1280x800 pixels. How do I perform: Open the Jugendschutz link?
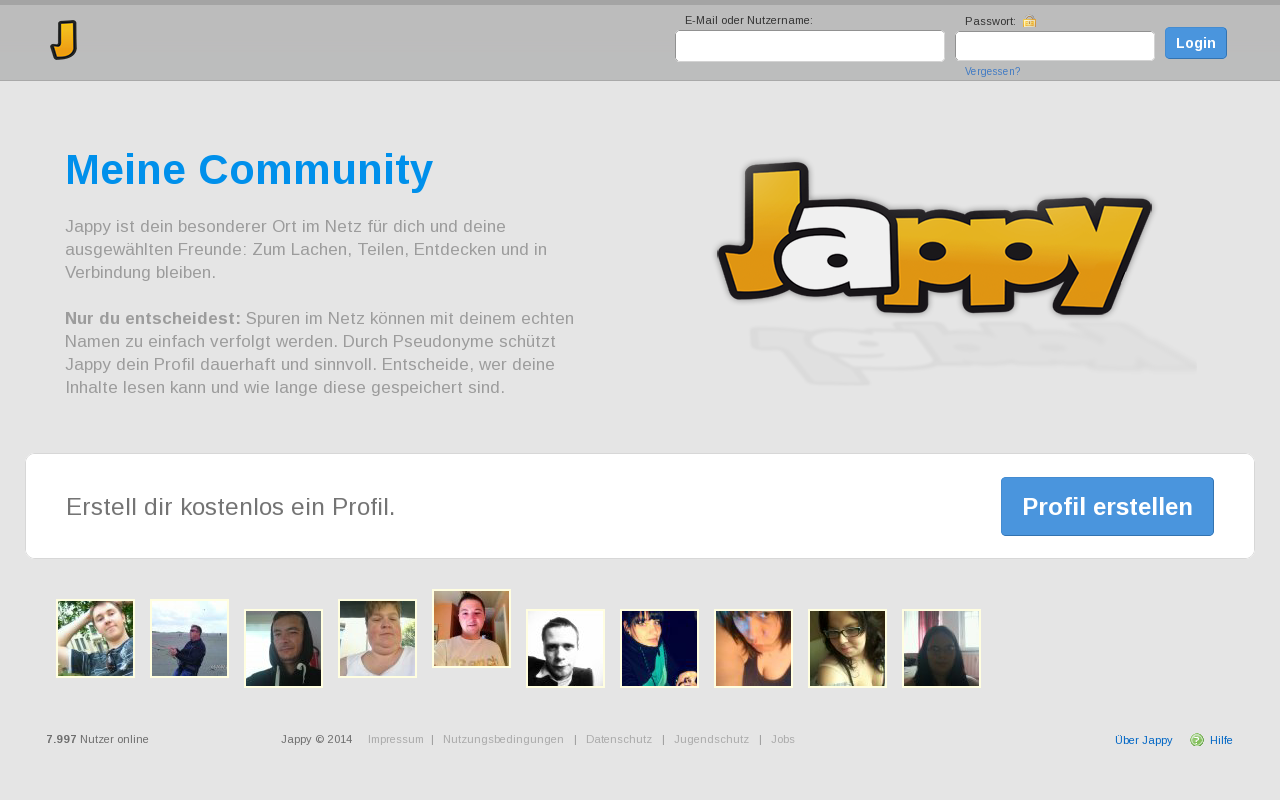711,739
